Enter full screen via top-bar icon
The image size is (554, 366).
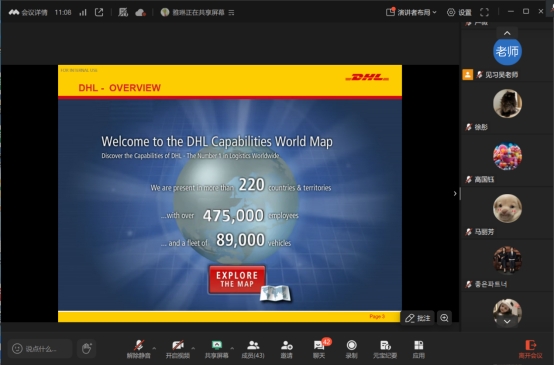pyautogui.click(x=484, y=12)
